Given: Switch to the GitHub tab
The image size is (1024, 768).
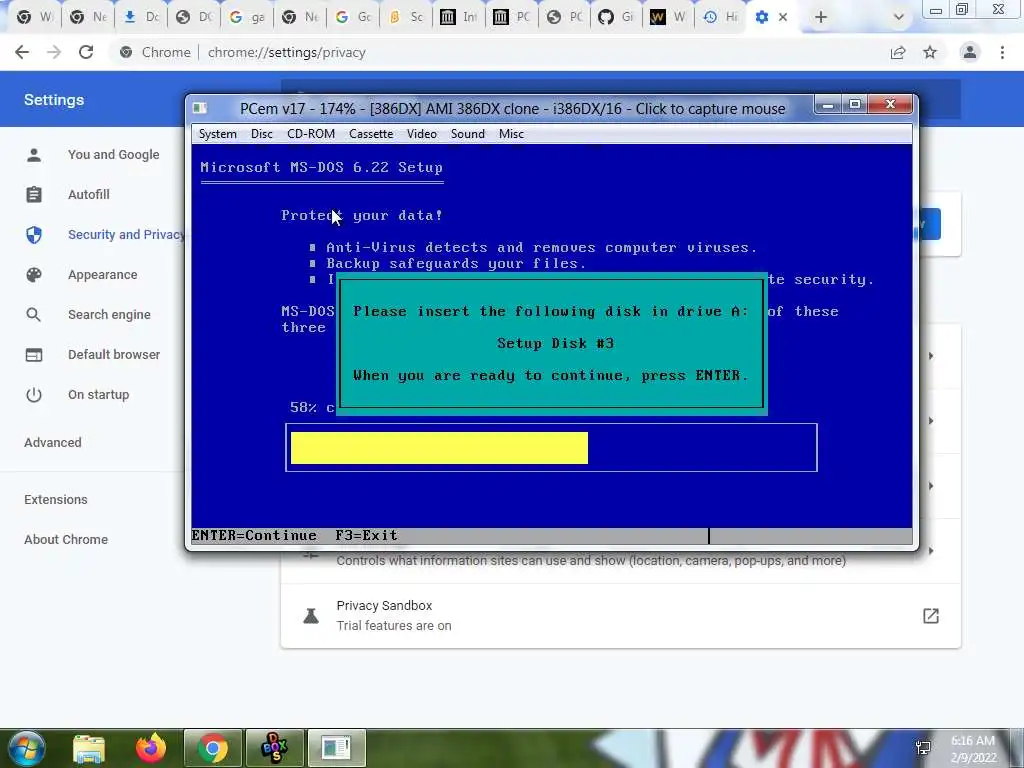Looking at the screenshot, I should [x=616, y=18].
